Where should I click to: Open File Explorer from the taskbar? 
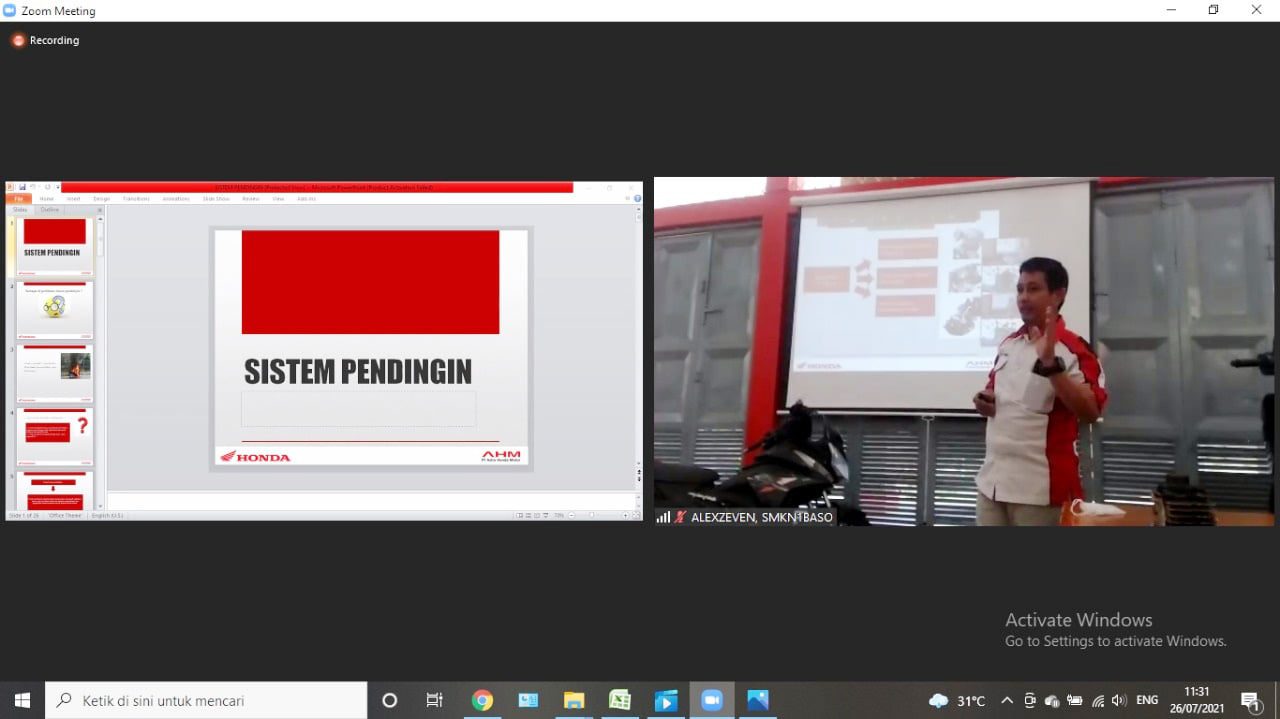click(574, 700)
